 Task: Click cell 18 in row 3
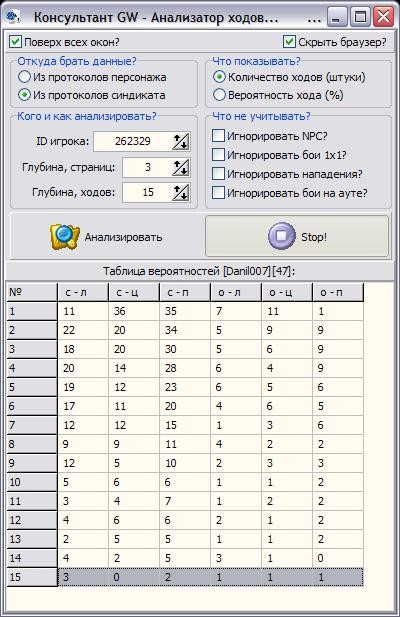click(83, 349)
